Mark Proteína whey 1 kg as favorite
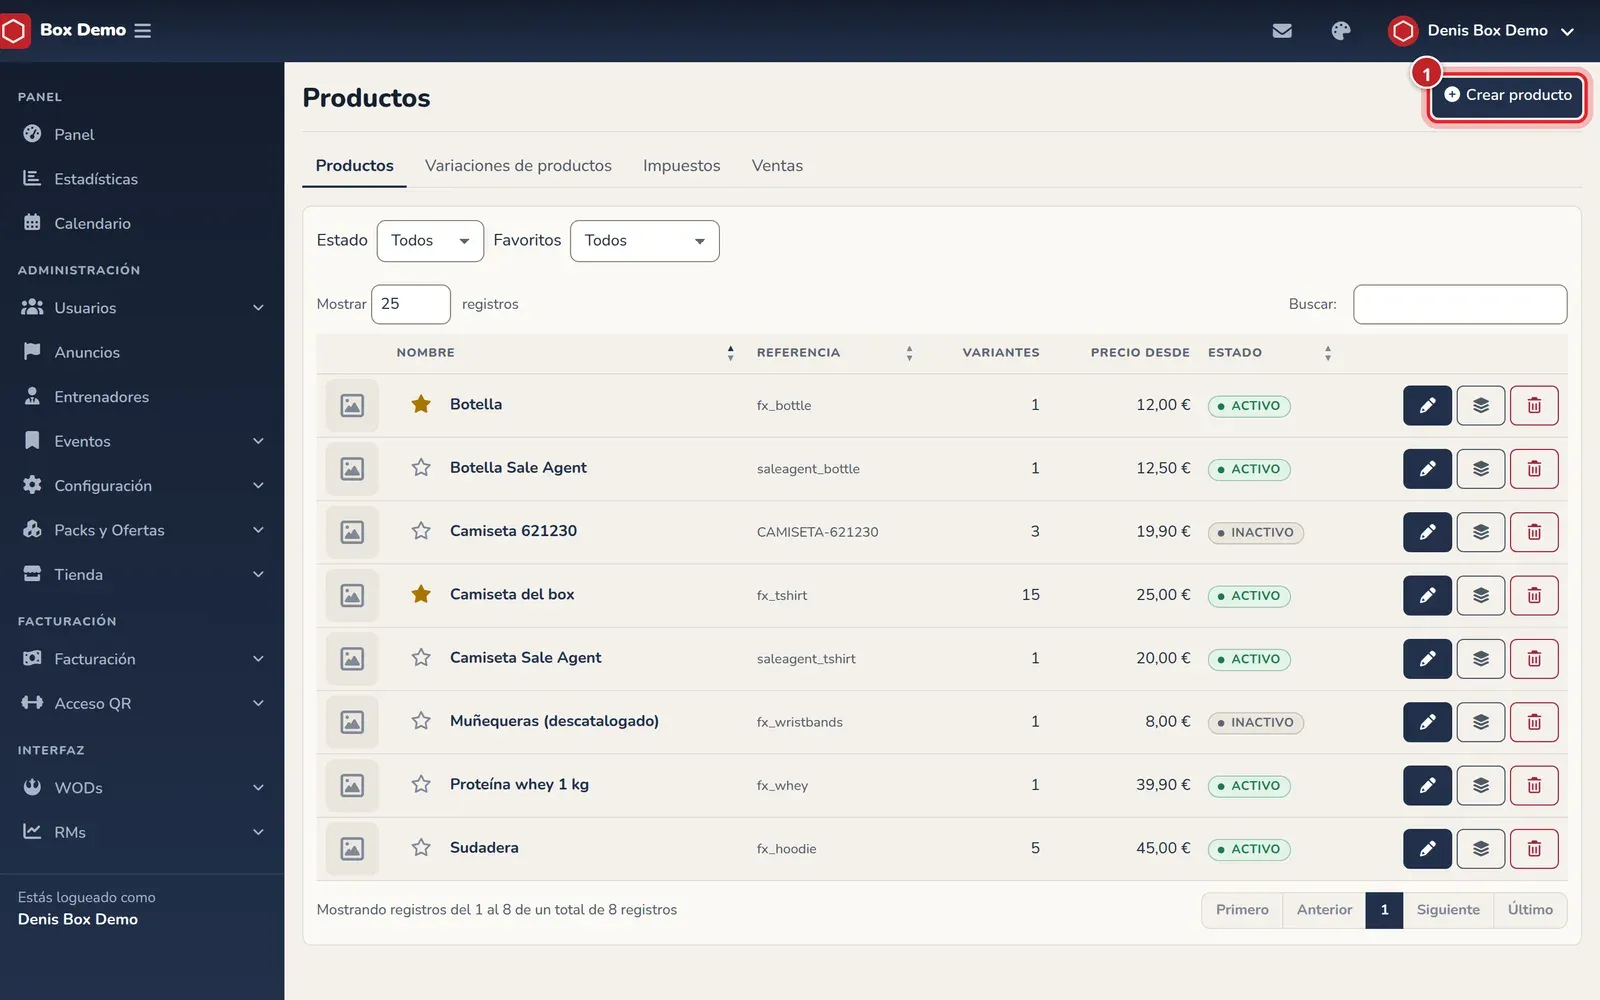 click(x=421, y=784)
